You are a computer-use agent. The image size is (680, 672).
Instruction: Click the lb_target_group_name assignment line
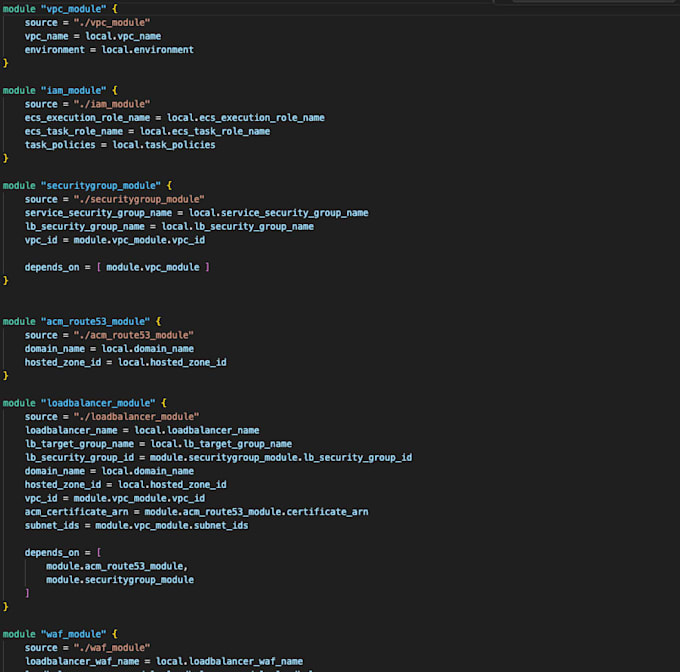158,444
